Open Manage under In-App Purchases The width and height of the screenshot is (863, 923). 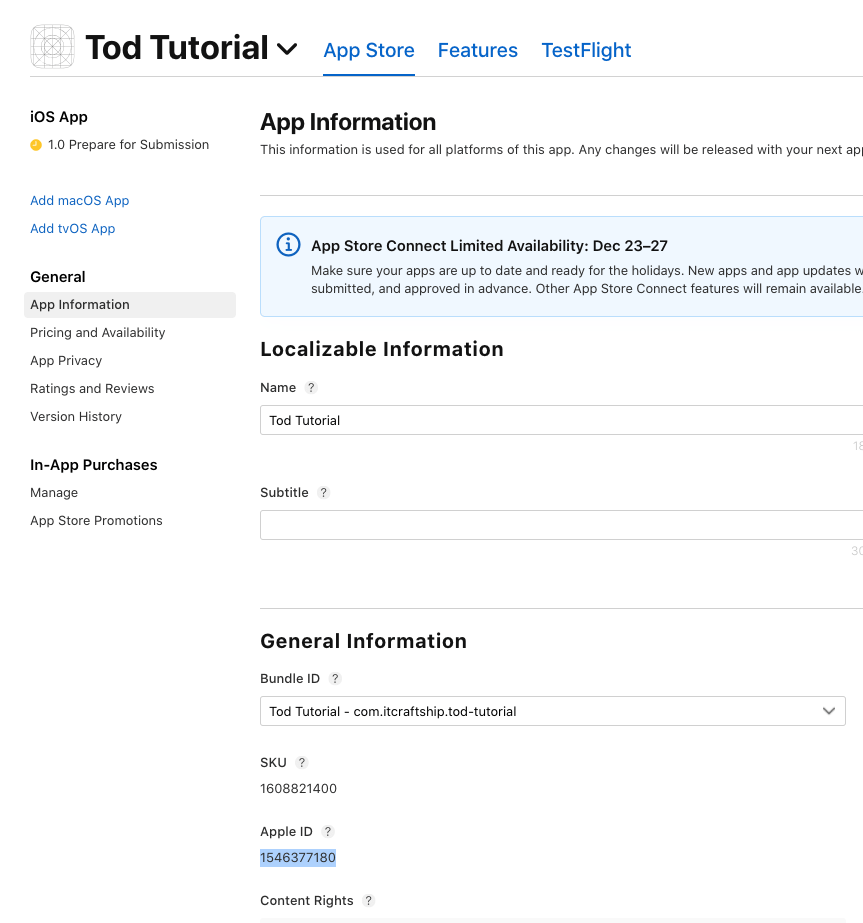(54, 493)
